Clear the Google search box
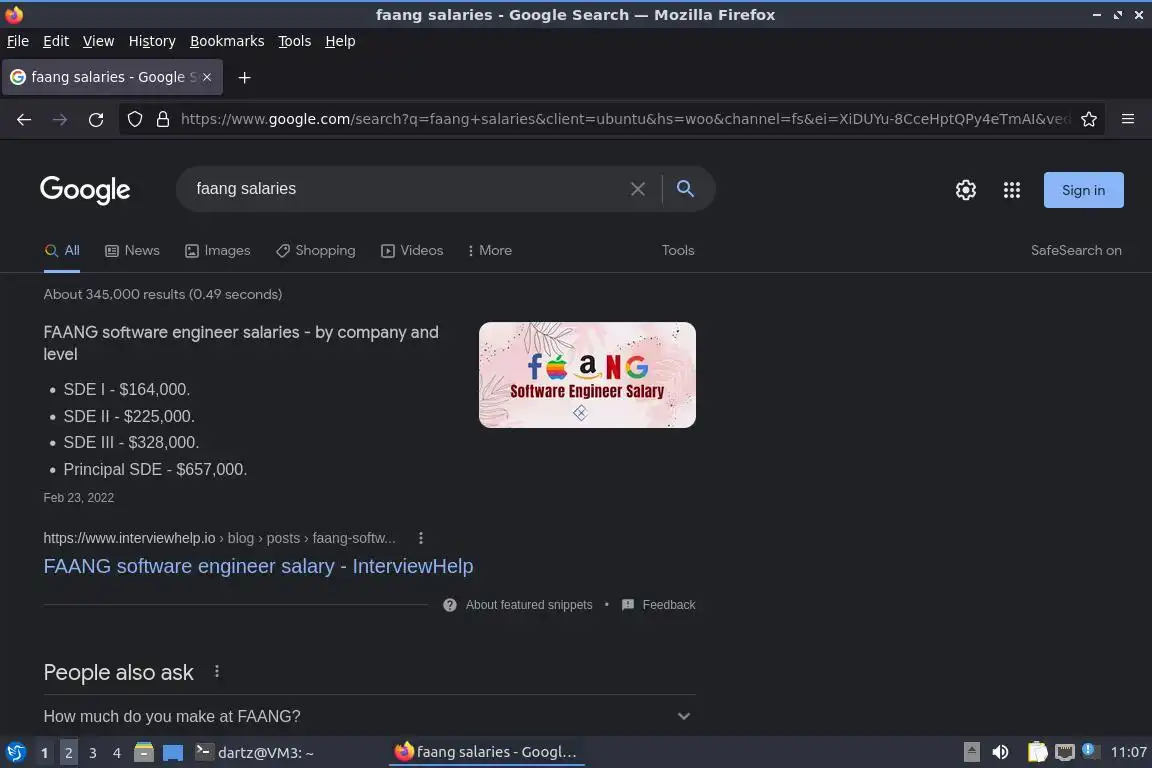Screen dimensions: 1152x768 (x=638, y=189)
